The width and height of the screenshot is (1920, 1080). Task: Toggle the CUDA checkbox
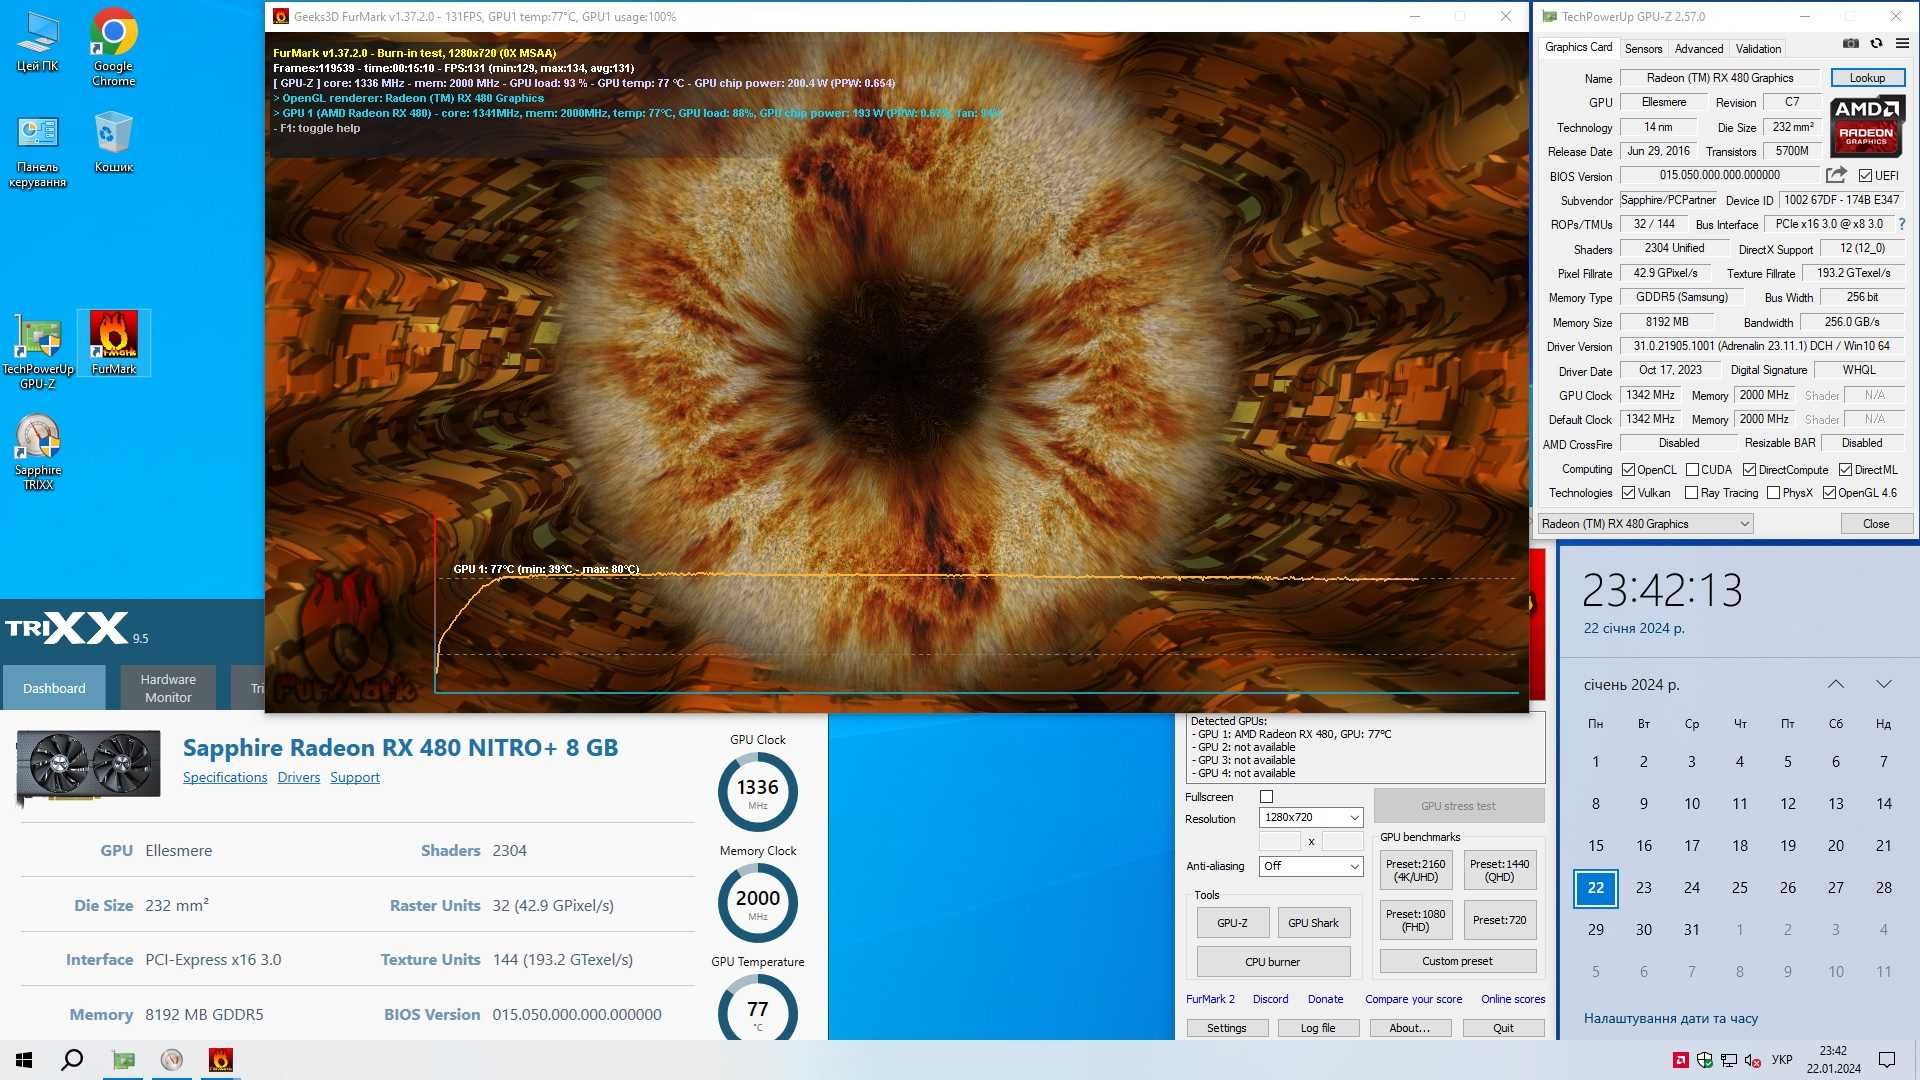pos(1692,470)
